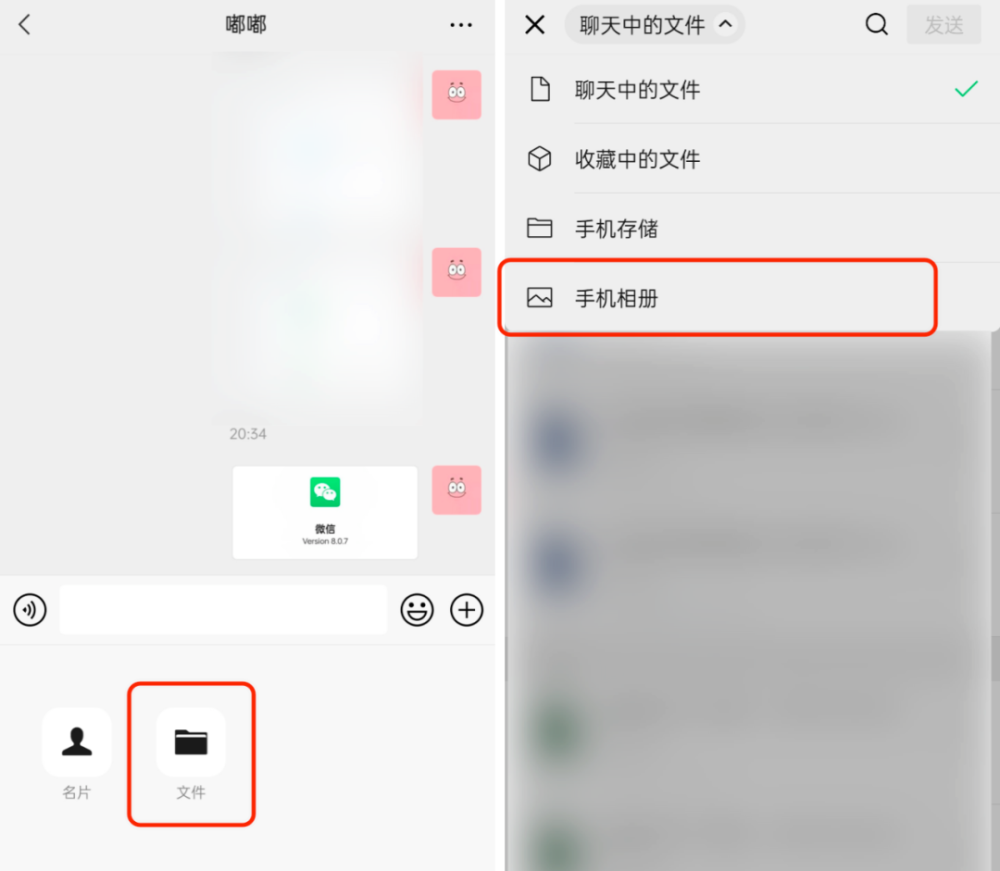Image resolution: width=1000 pixels, height=871 pixels.
Task: Tap the 发送 send button
Action: [x=944, y=25]
